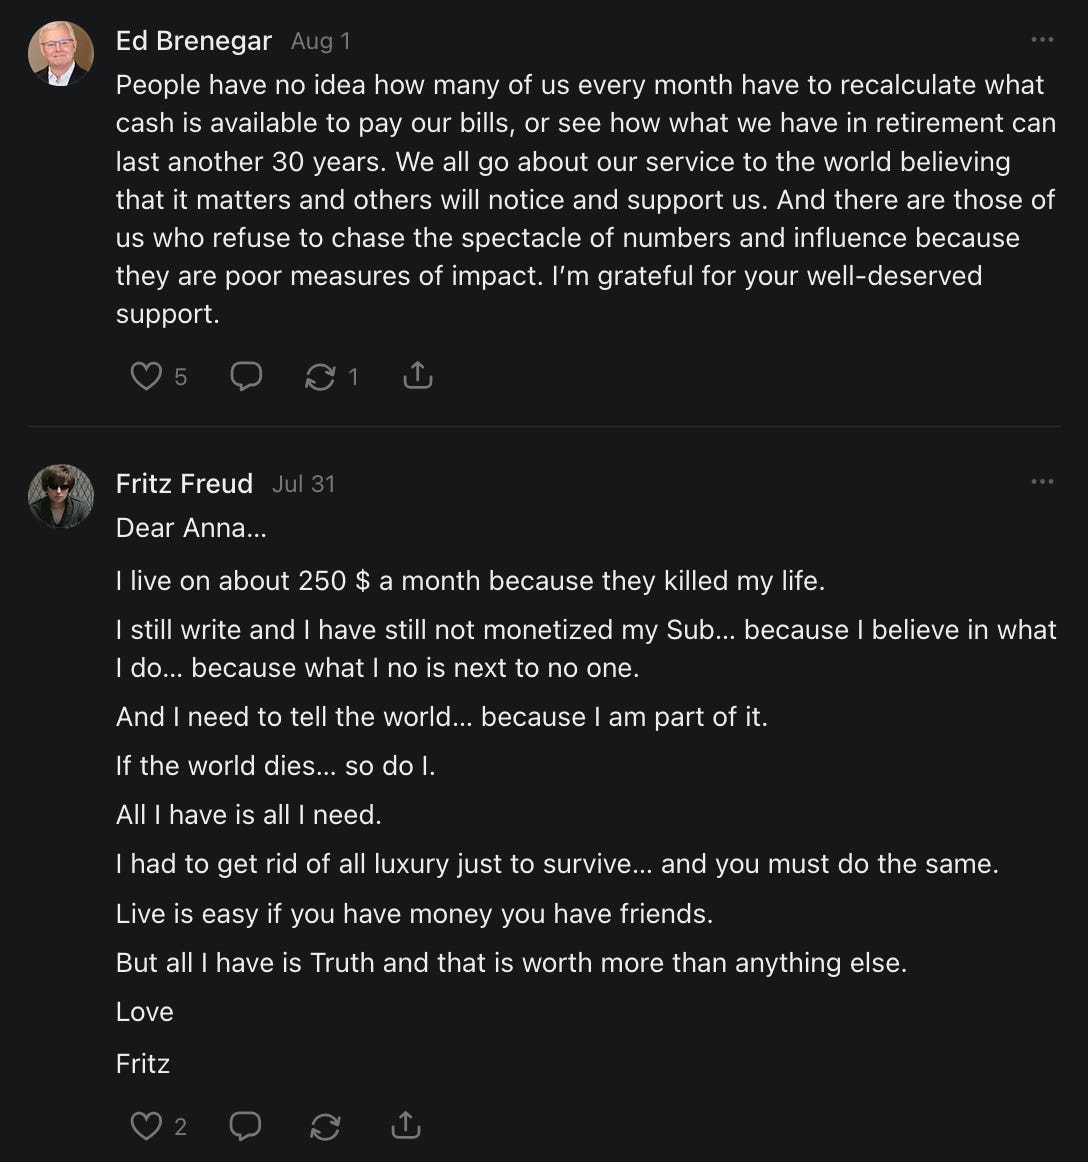Open the more options menu on Fritz Freud's comment
This screenshot has height=1162, width=1088.
pyautogui.click(x=1042, y=482)
